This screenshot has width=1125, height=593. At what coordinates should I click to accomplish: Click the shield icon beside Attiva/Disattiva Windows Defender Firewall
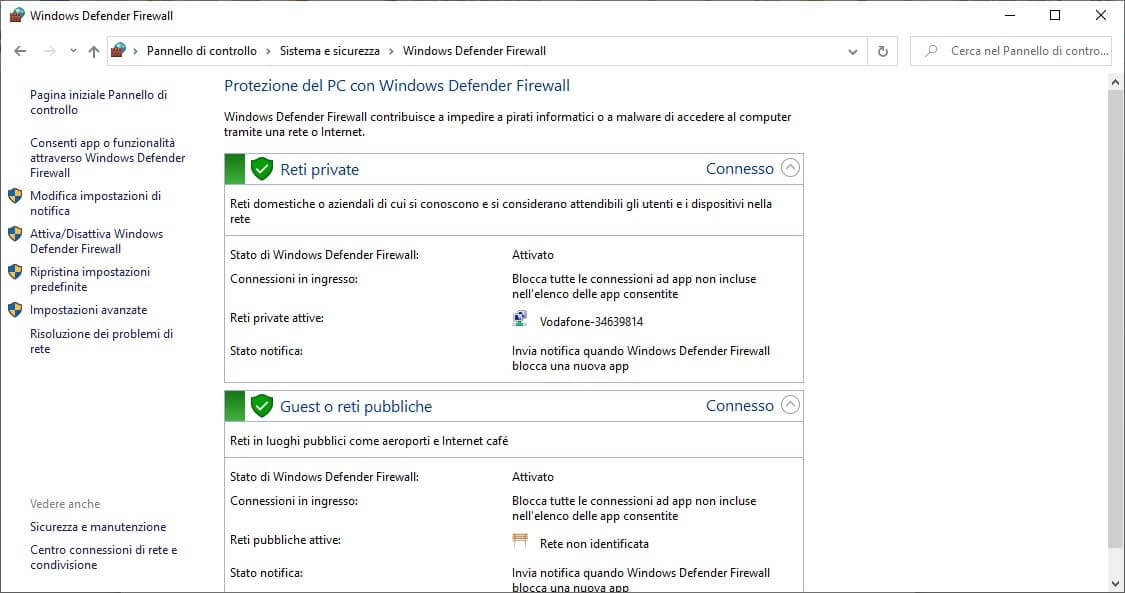coord(14,234)
